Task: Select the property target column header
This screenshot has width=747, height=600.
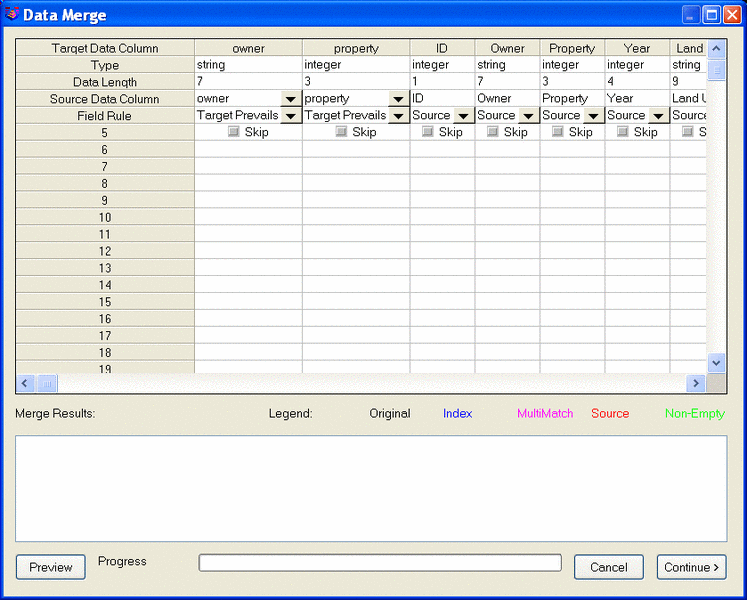Action: coord(356,48)
